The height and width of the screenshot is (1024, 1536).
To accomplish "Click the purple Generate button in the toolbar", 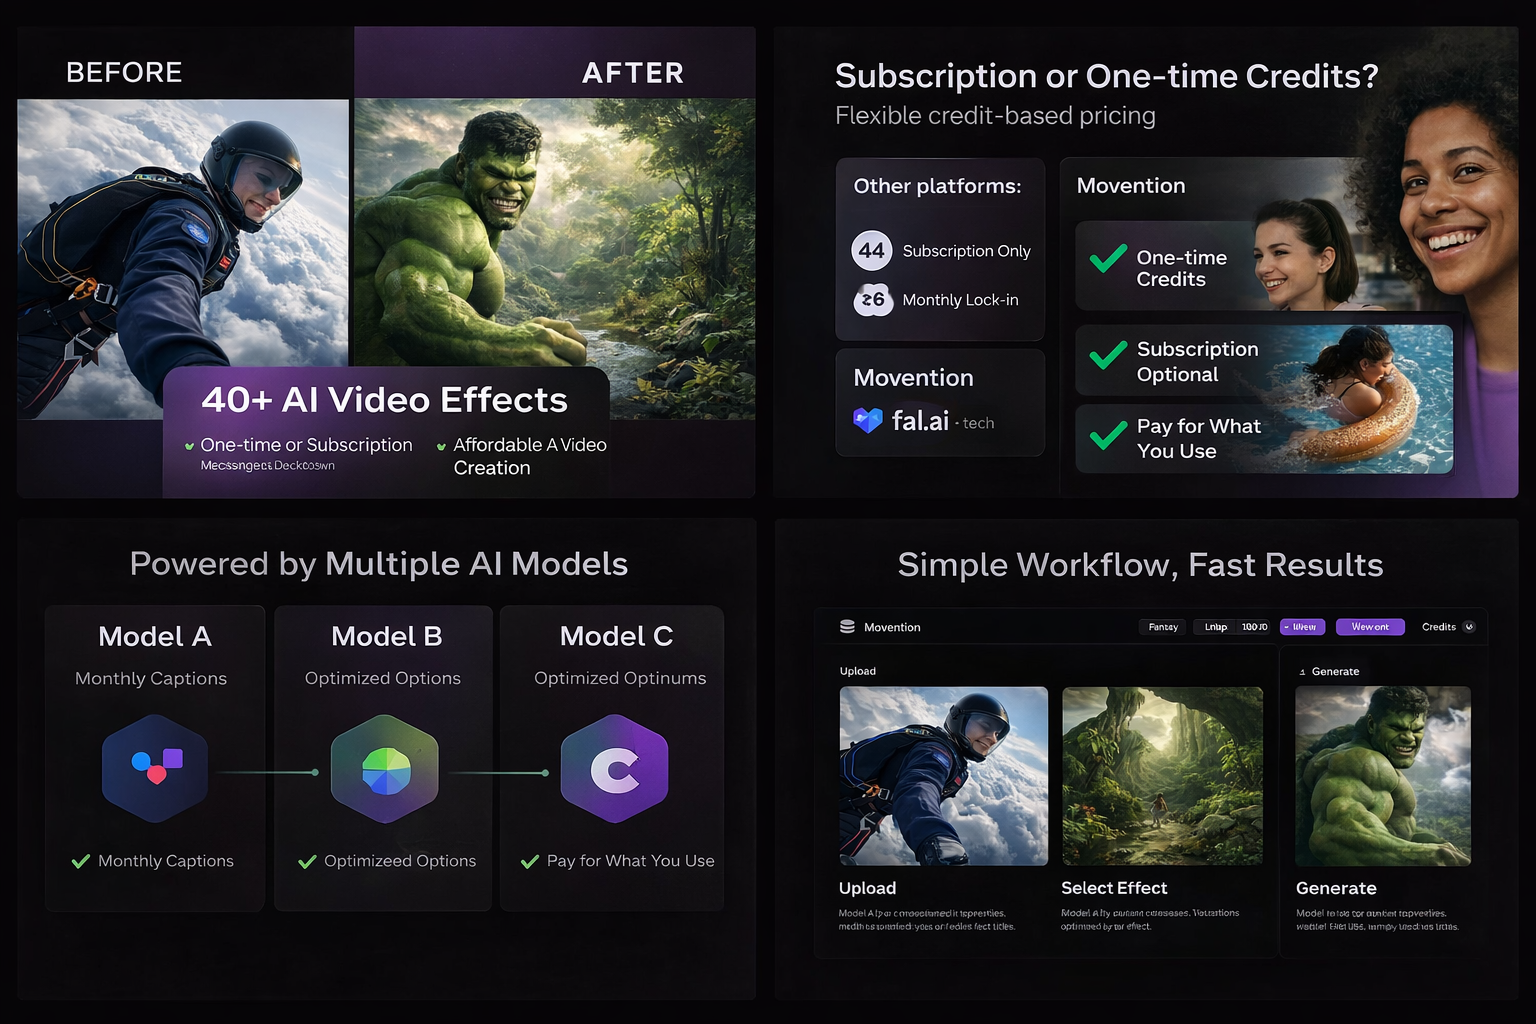I will pos(1370,627).
